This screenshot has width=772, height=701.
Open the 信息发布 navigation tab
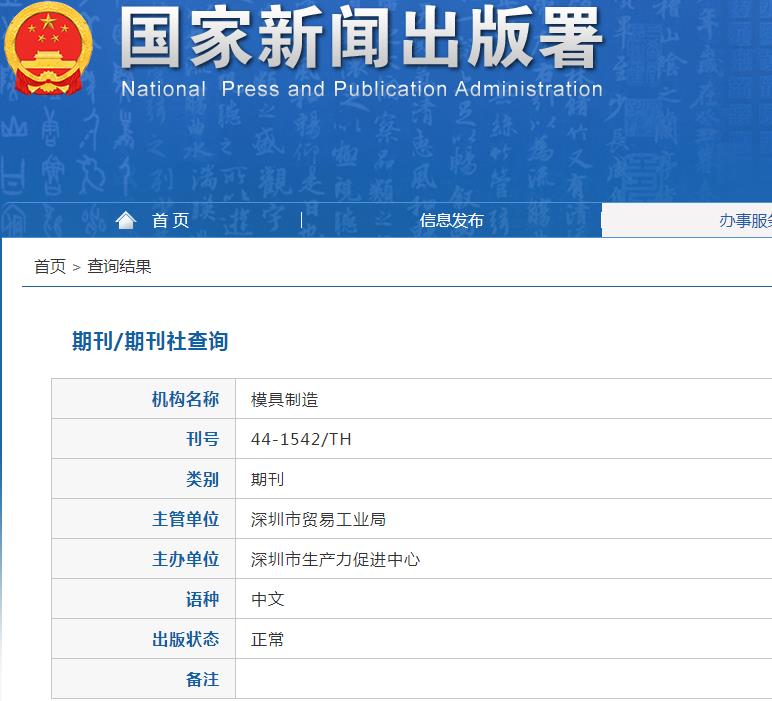tap(451, 221)
